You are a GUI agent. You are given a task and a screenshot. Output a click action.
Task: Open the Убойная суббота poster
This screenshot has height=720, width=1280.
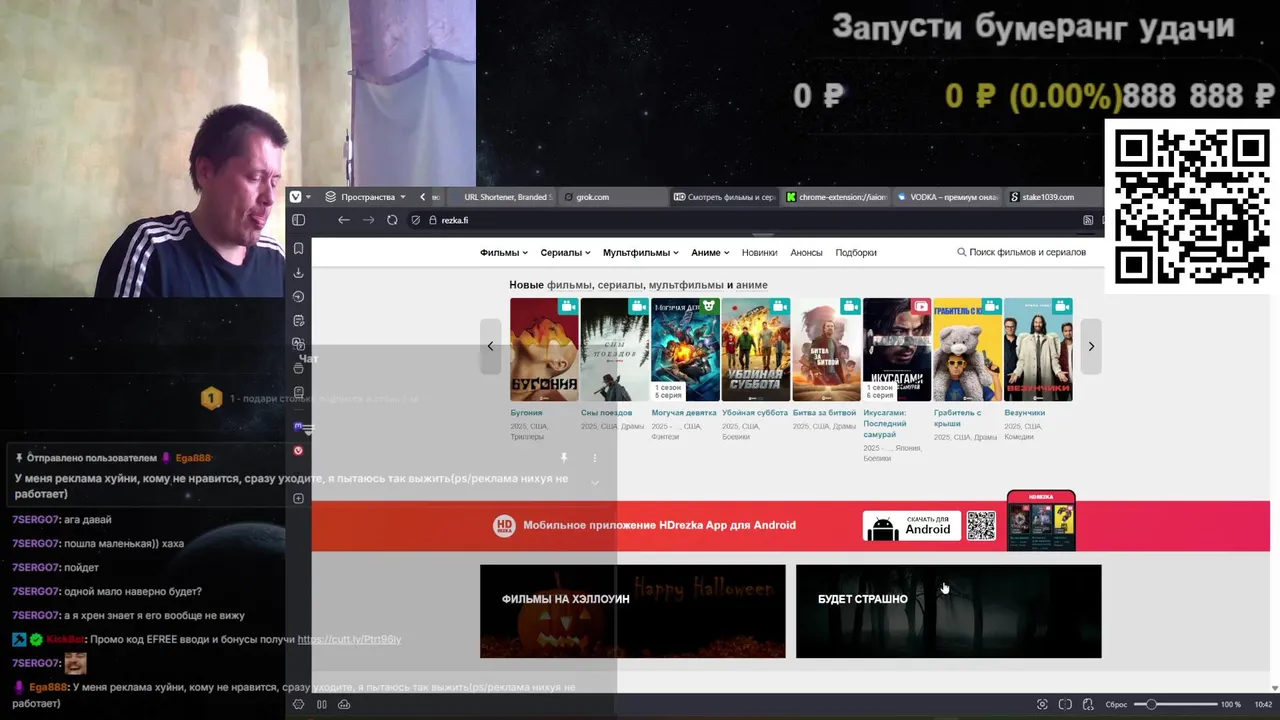(x=756, y=350)
